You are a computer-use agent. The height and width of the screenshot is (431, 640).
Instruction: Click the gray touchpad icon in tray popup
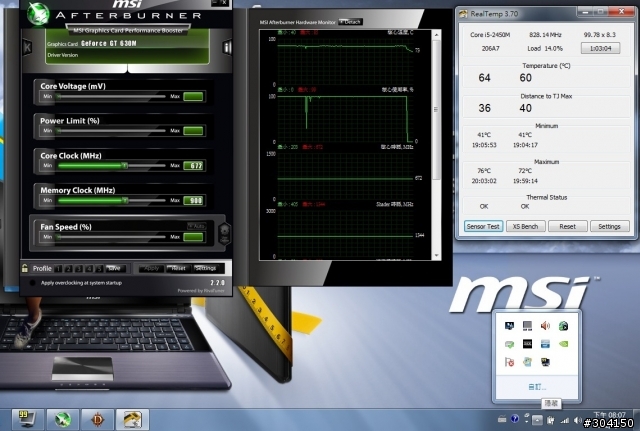(x=527, y=325)
